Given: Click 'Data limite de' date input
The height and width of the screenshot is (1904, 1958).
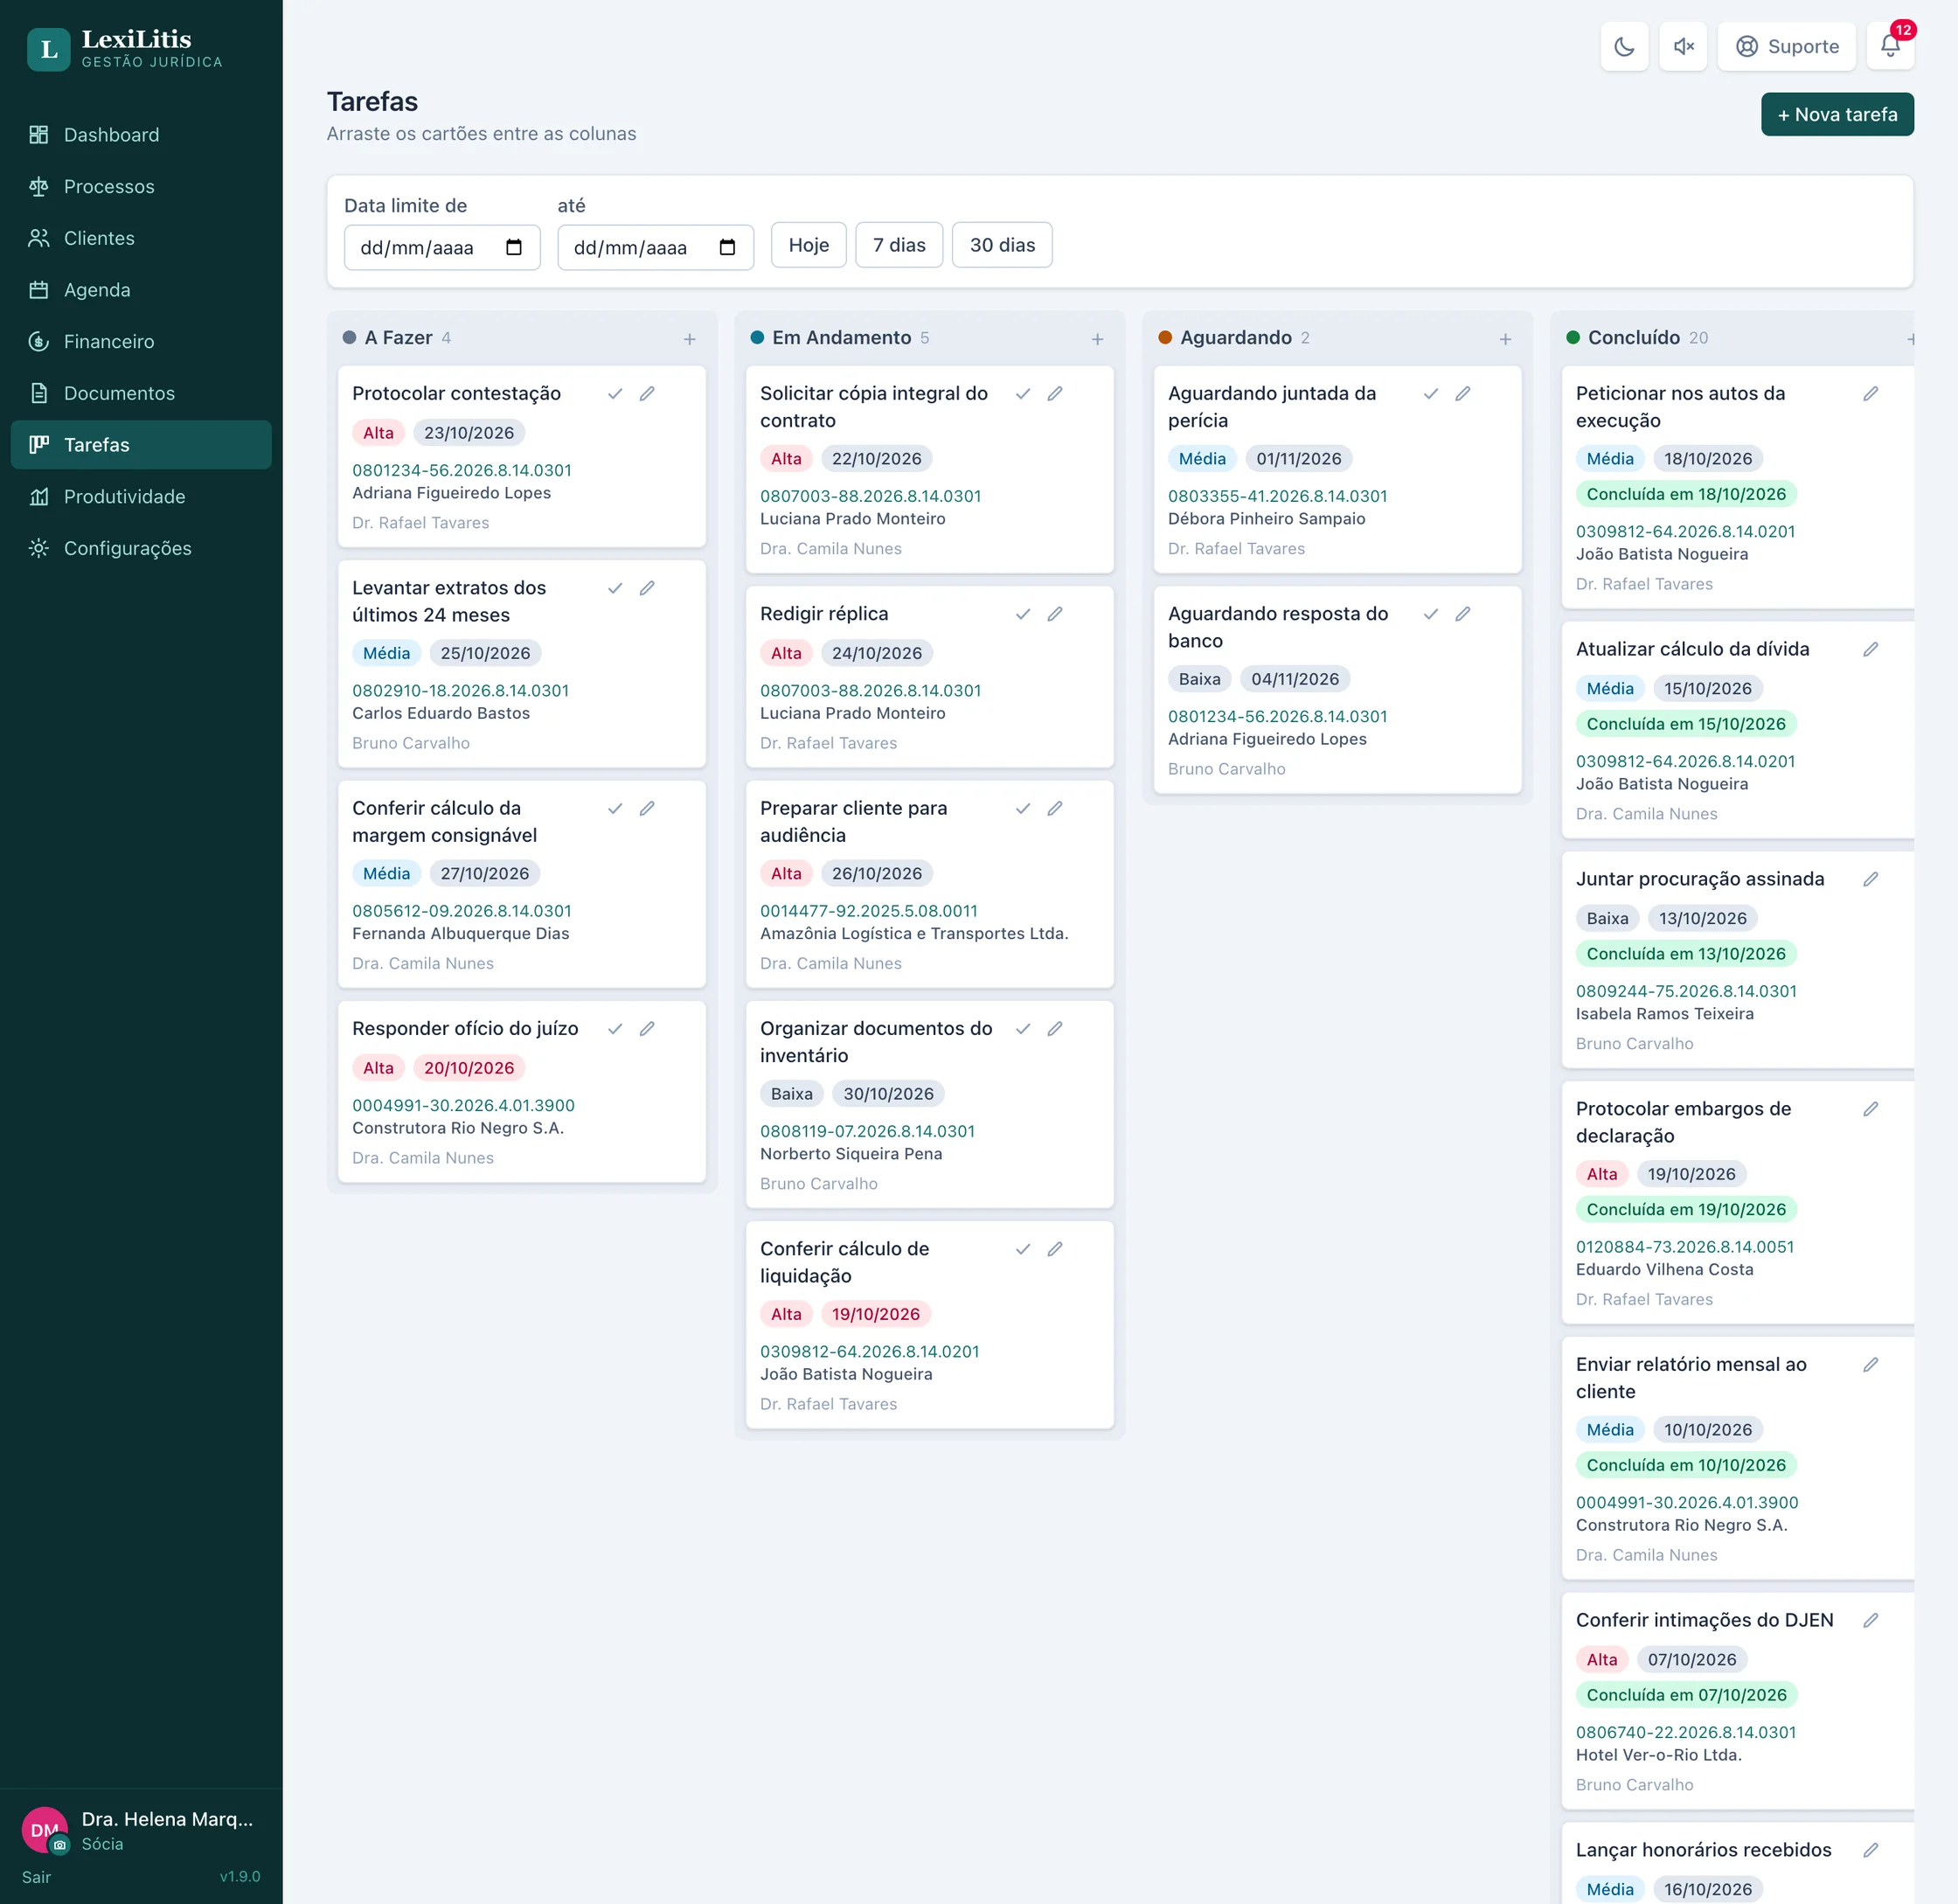Looking at the screenshot, I should (442, 247).
